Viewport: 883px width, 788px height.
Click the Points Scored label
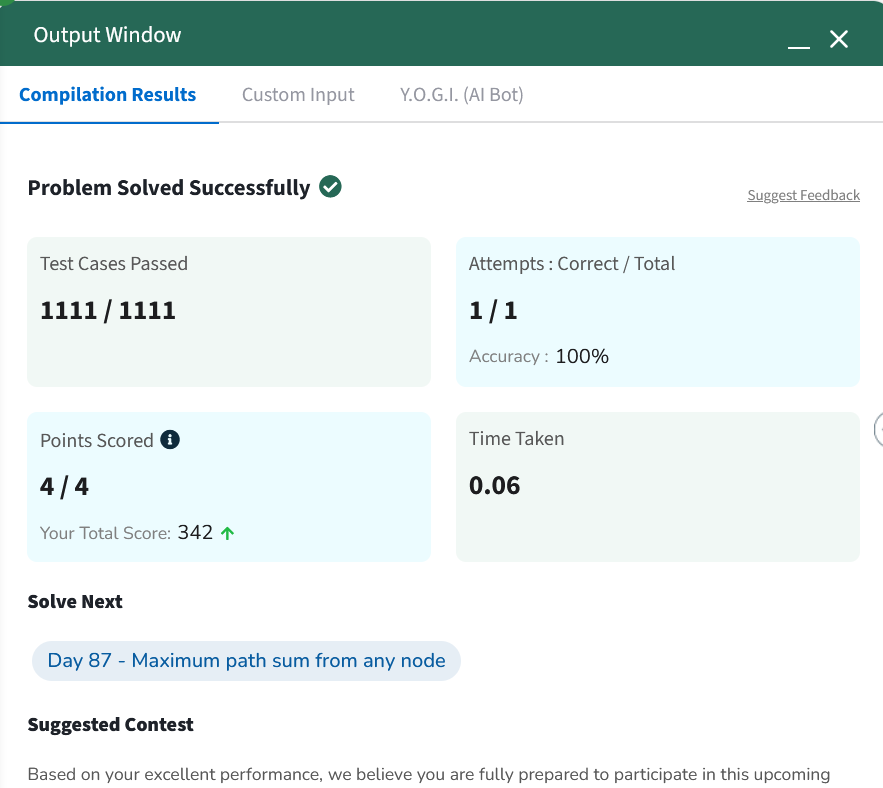pyautogui.click(x=96, y=440)
